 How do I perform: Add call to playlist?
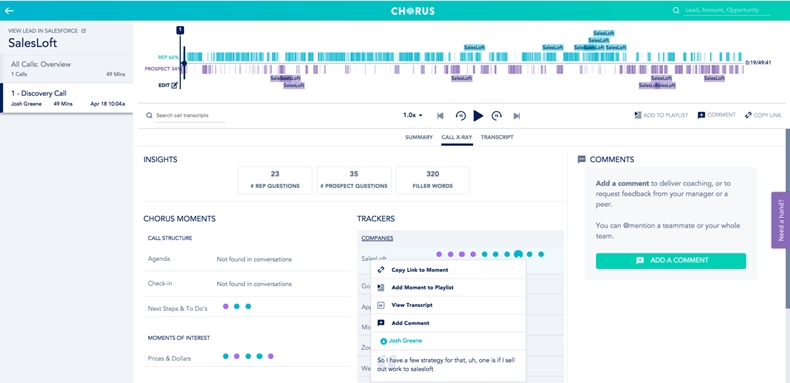click(x=661, y=115)
